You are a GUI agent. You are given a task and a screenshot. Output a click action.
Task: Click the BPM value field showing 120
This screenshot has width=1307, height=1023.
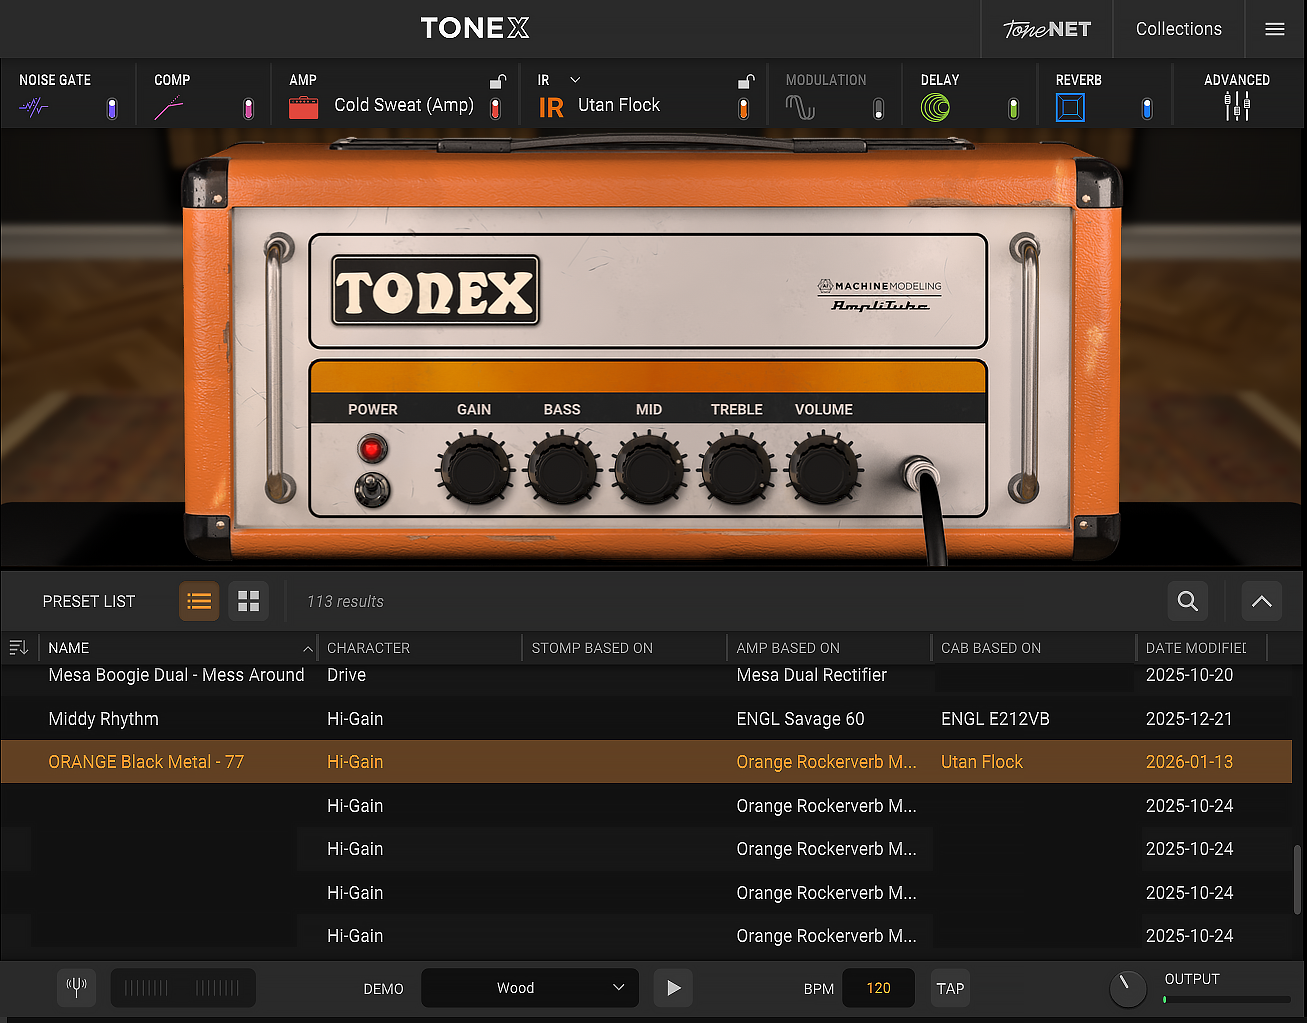coord(879,988)
